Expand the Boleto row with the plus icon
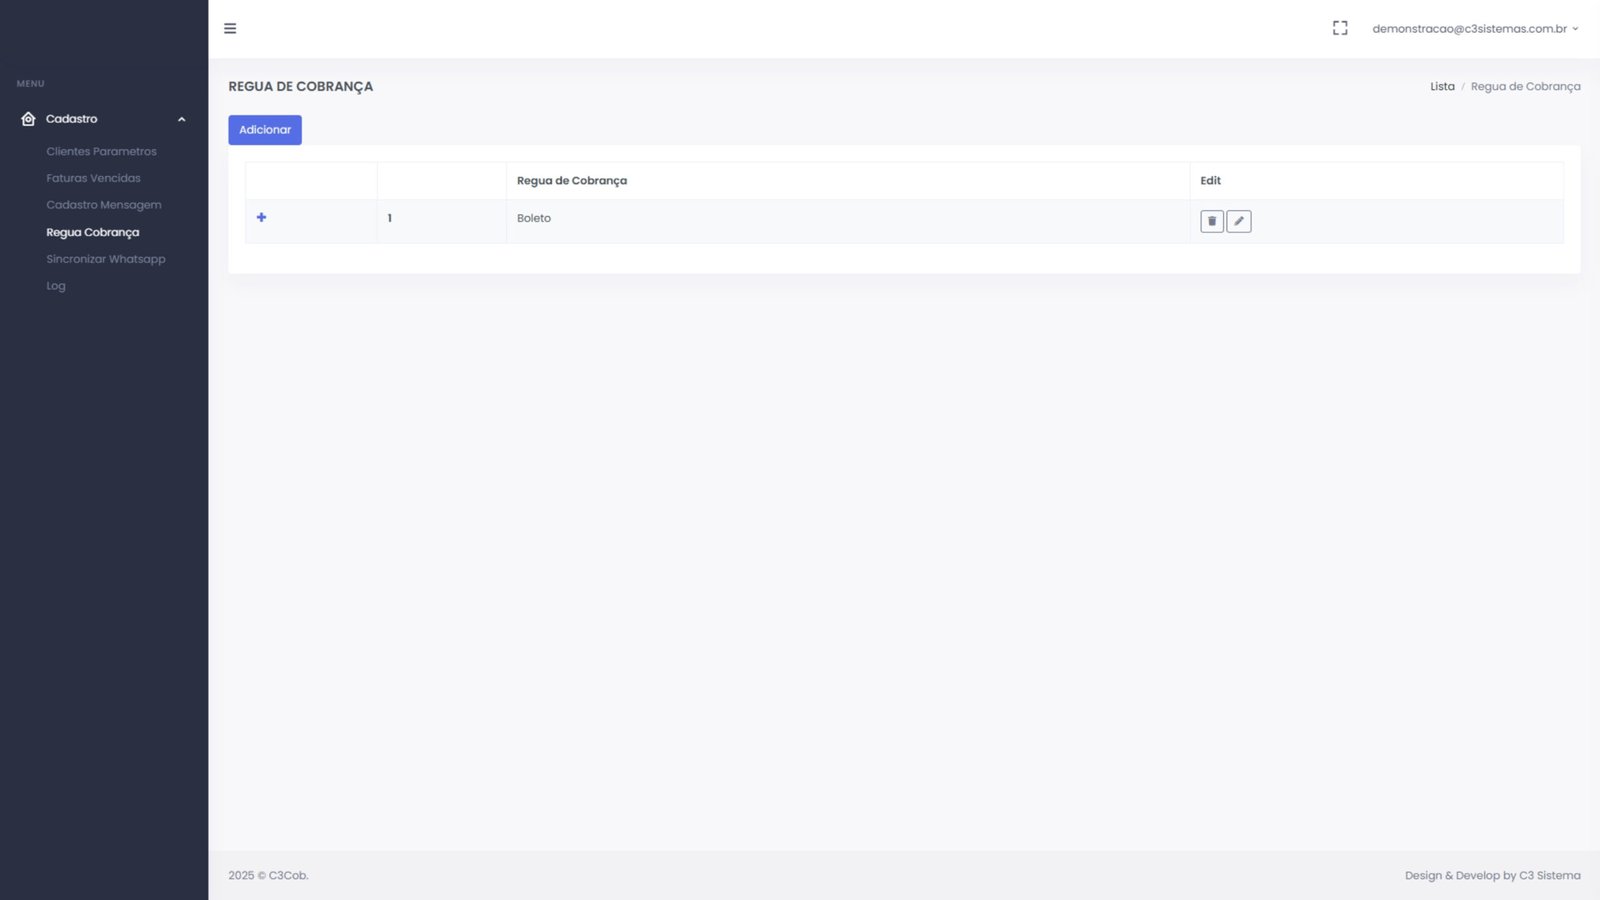The height and width of the screenshot is (900, 1600). click(261, 217)
